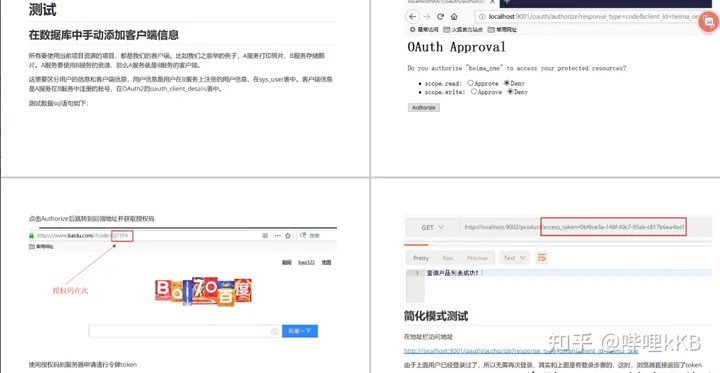Toggle the orange line-wrap icon
720x373 pixels.
click(x=542, y=258)
